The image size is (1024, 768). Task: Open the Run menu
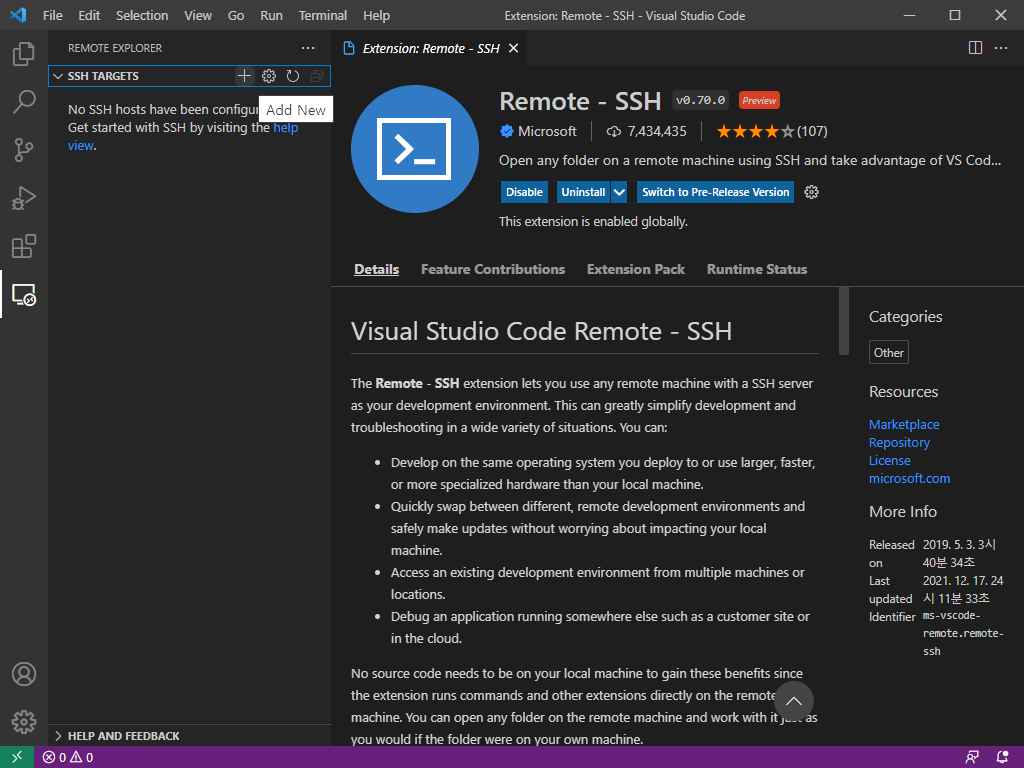(271, 15)
